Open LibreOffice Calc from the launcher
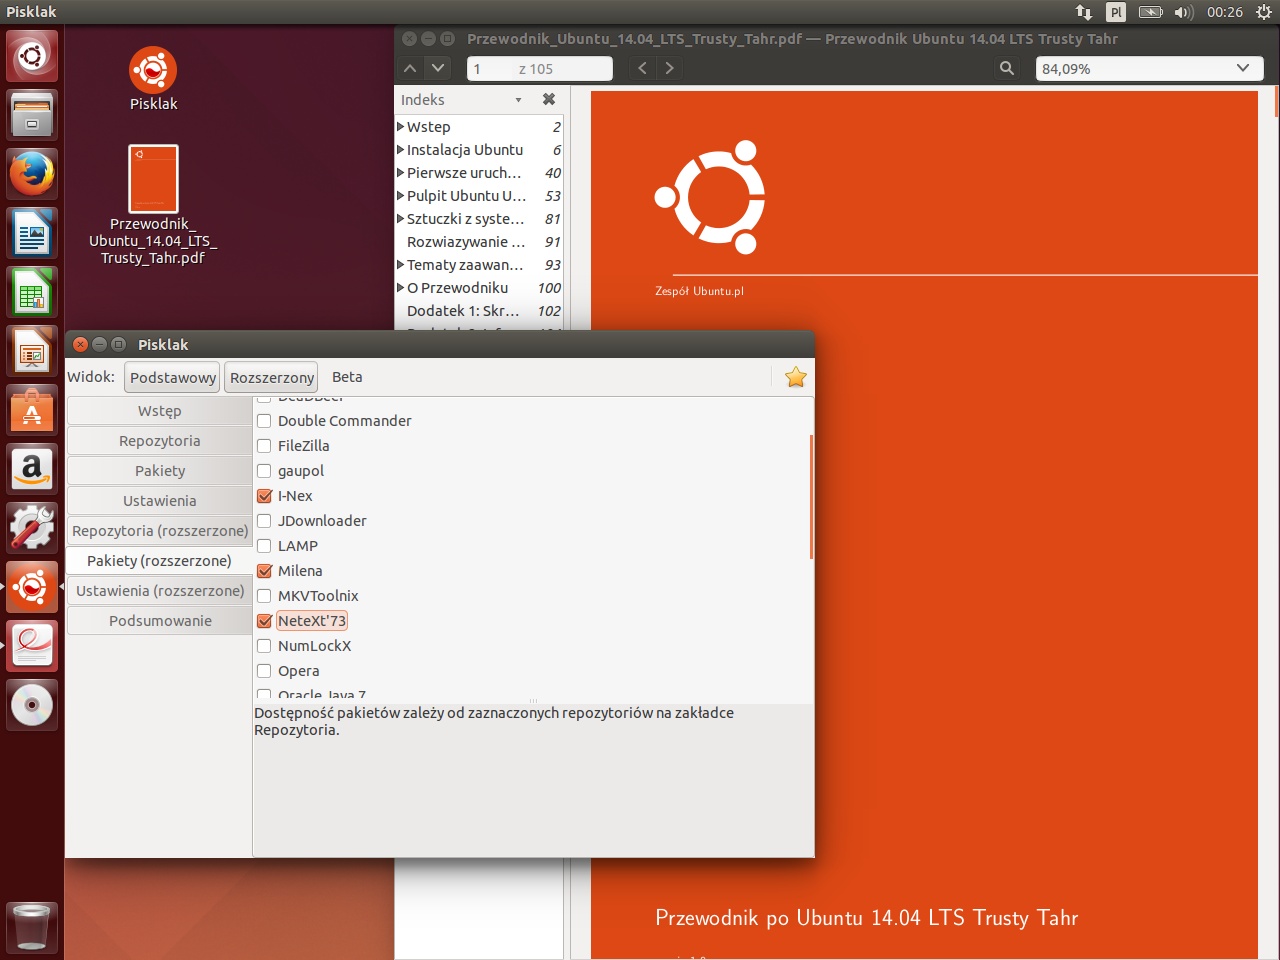This screenshot has width=1280, height=960. (32, 292)
